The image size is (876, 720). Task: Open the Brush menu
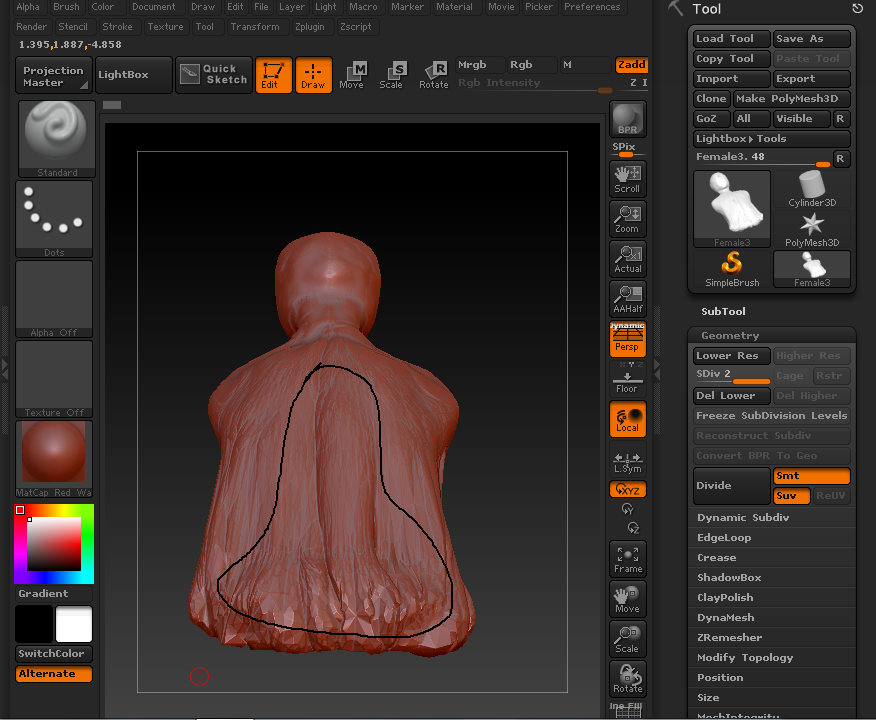pos(66,7)
